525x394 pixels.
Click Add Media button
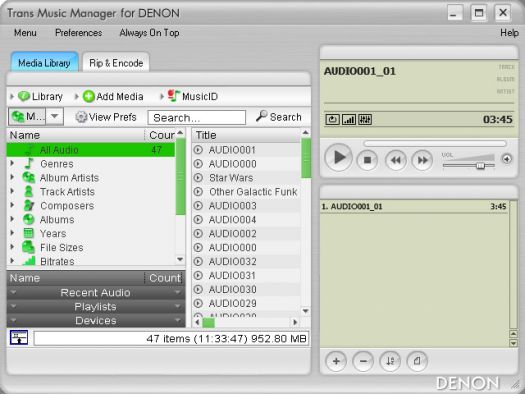tap(113, 97)
